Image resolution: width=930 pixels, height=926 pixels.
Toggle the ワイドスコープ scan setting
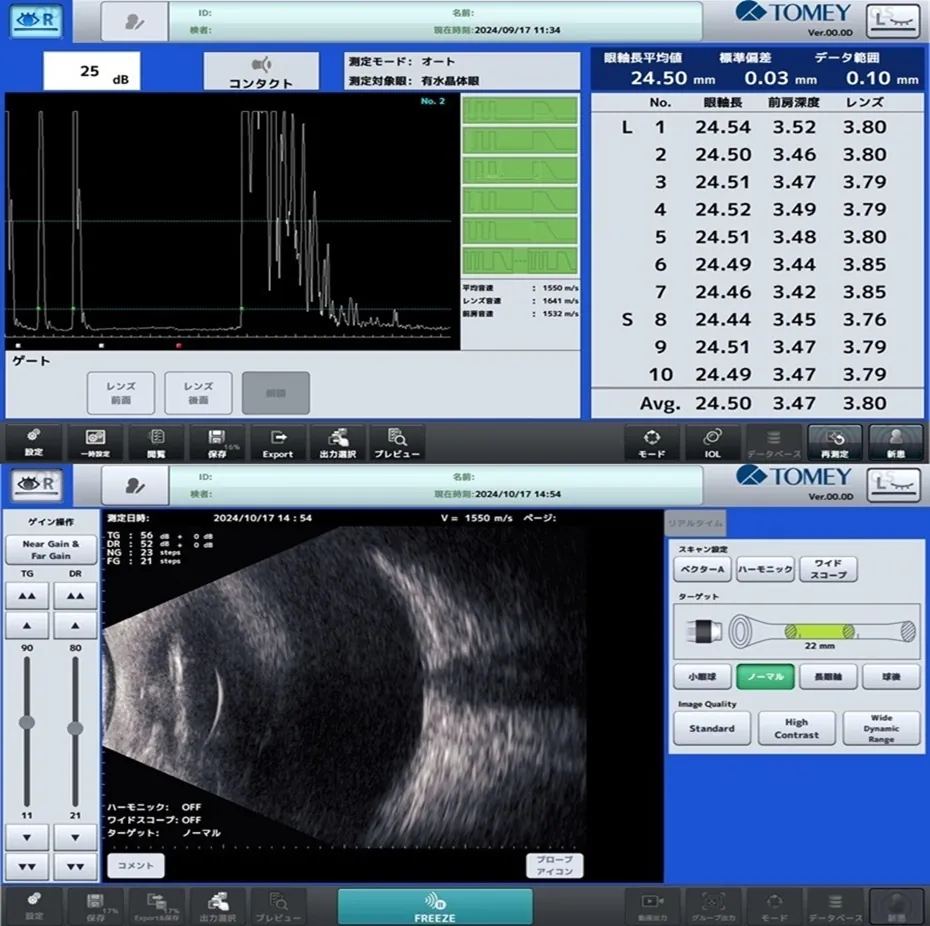[828, 570]
